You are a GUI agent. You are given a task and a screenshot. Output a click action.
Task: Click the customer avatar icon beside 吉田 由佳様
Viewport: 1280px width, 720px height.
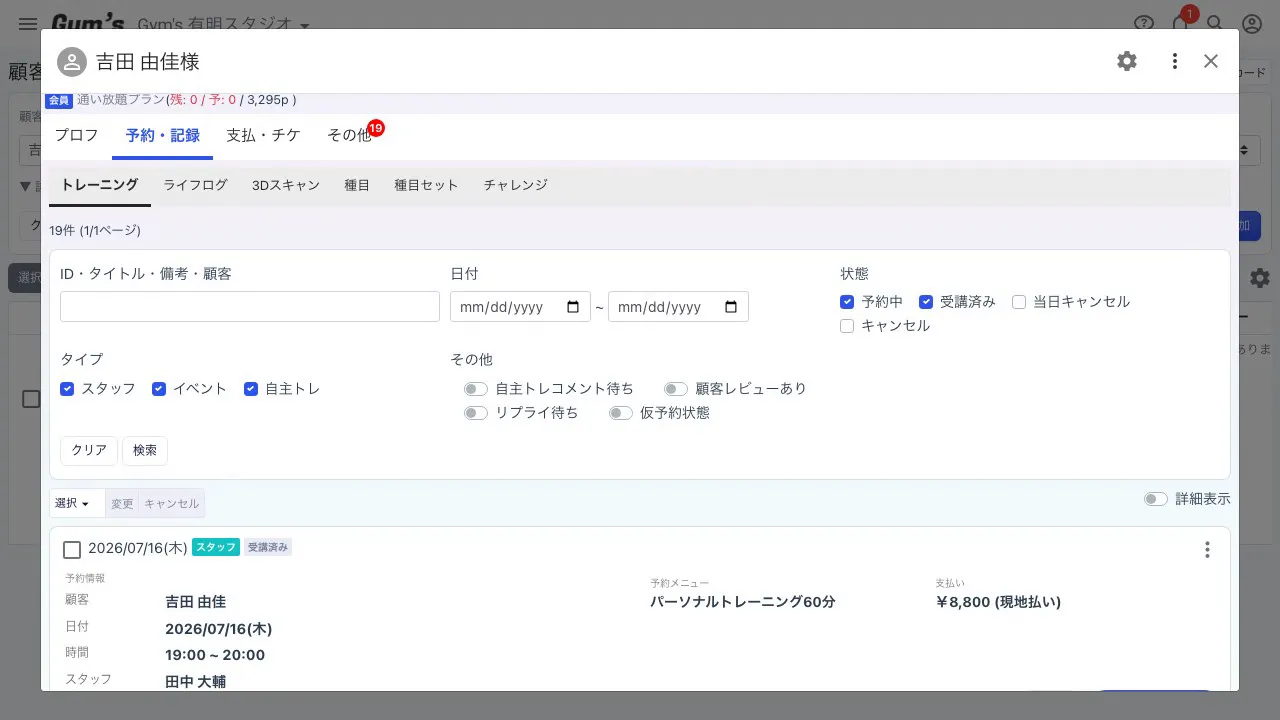tap(72, 62)
